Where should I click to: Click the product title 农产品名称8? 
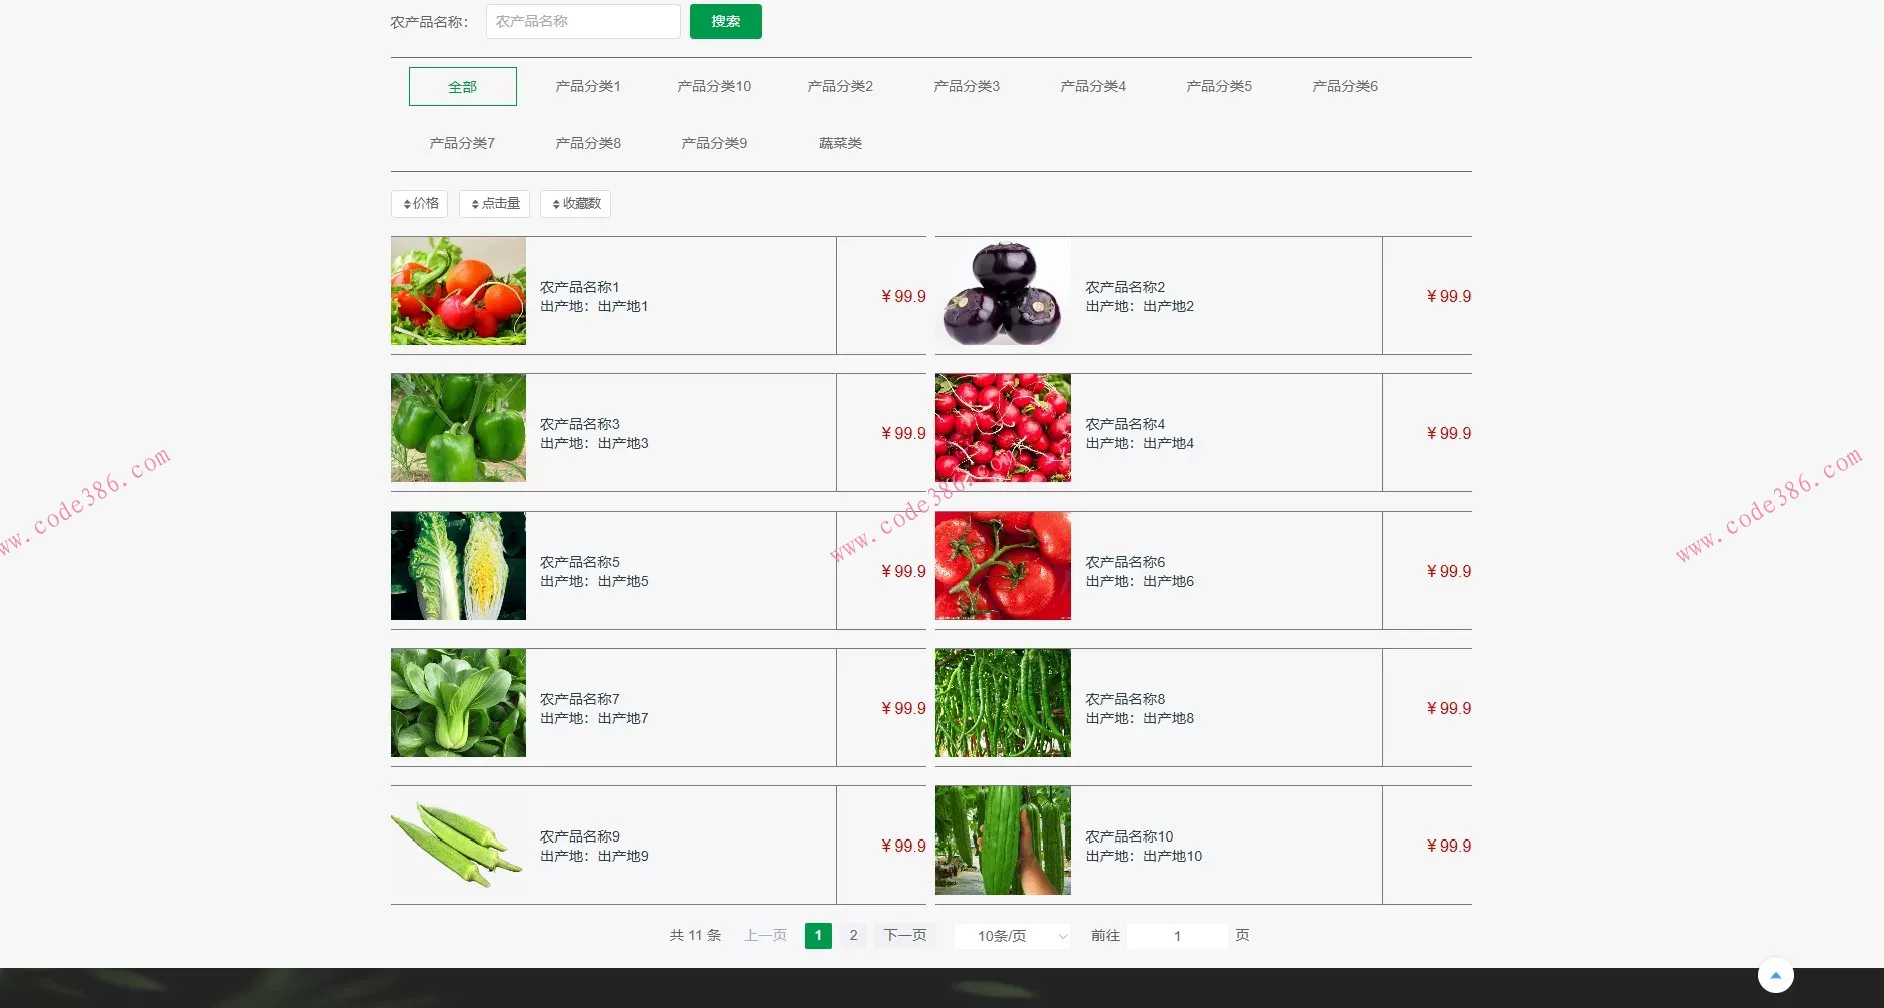tap(1125, 699)
